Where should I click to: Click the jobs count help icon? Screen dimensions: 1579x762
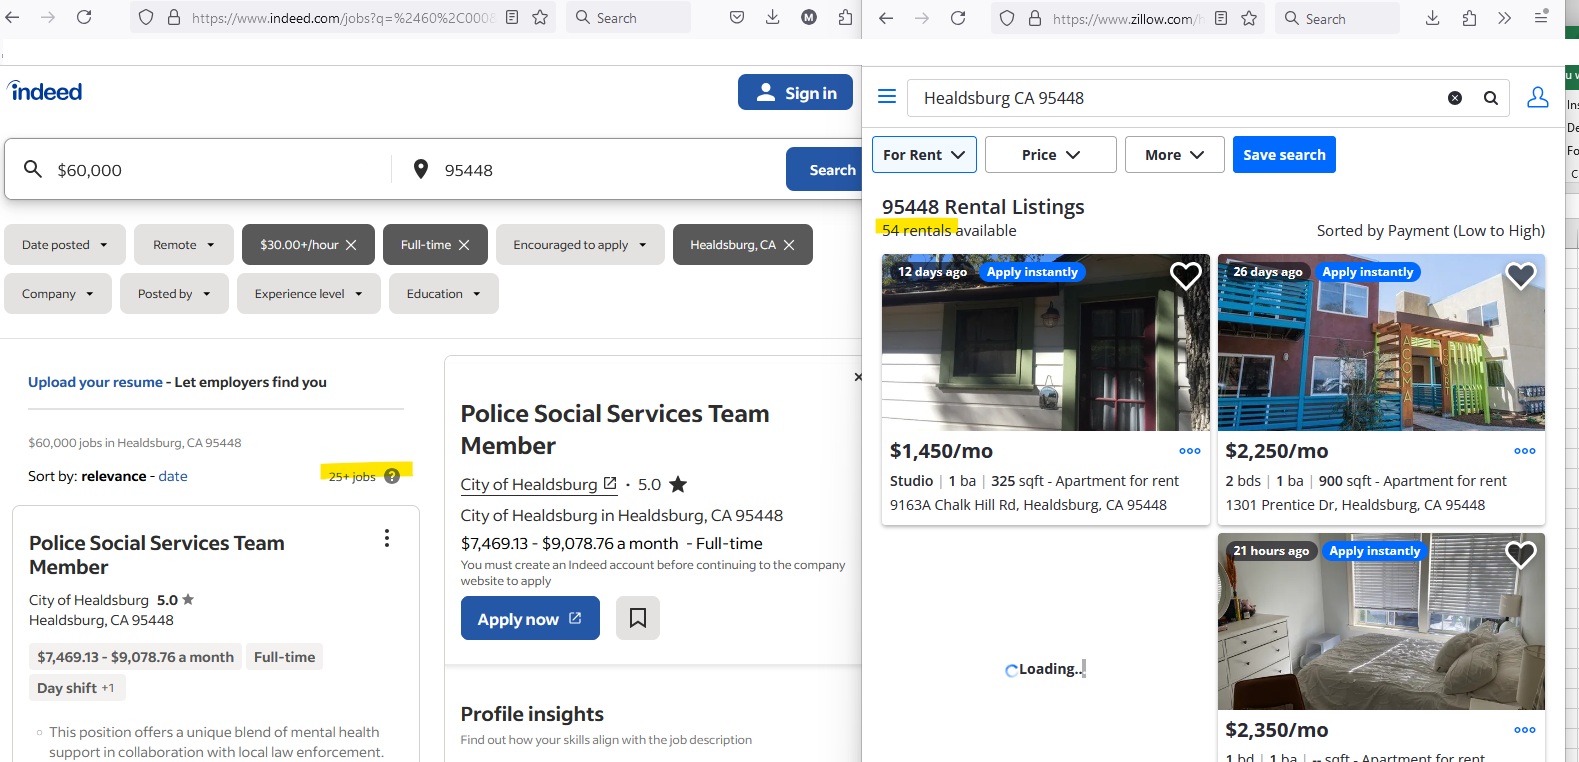pos(392,476)
